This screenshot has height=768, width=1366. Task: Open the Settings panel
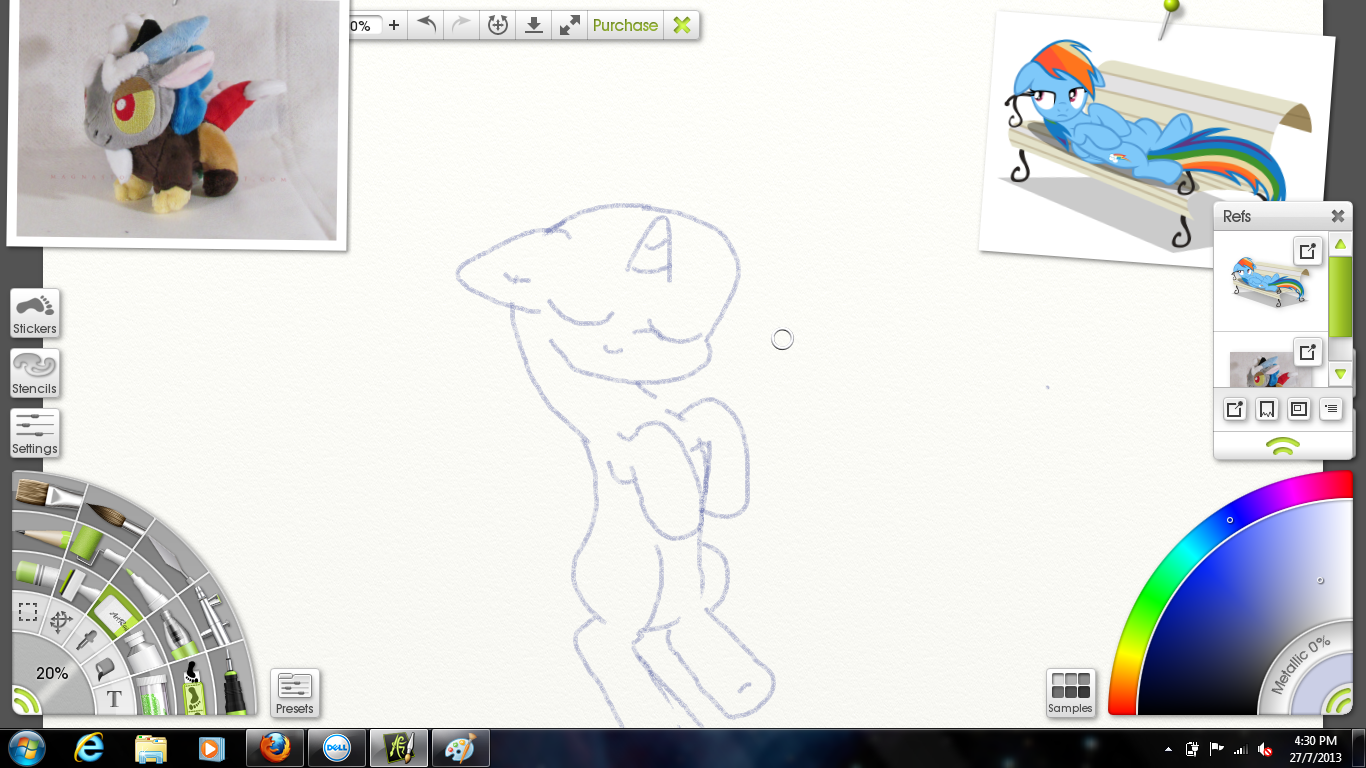[x=35, y=433]
